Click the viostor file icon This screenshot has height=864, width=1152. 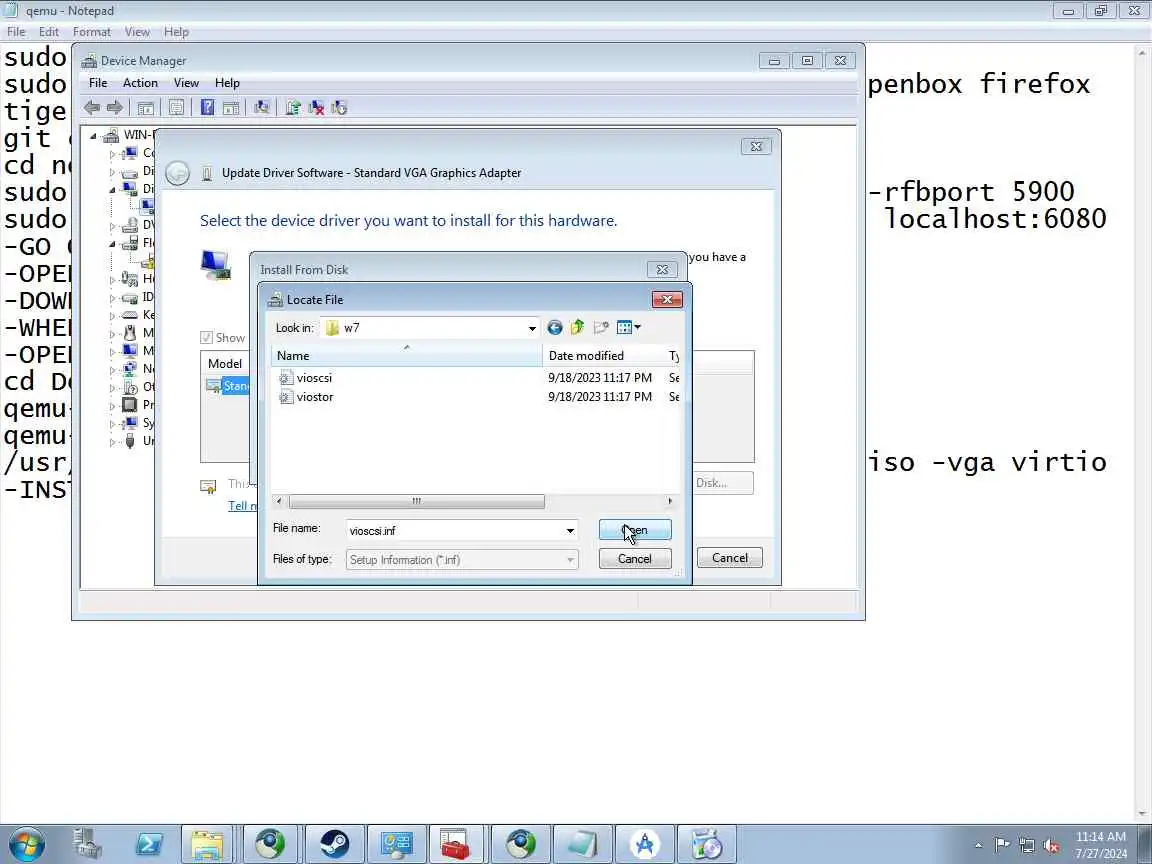287,397
